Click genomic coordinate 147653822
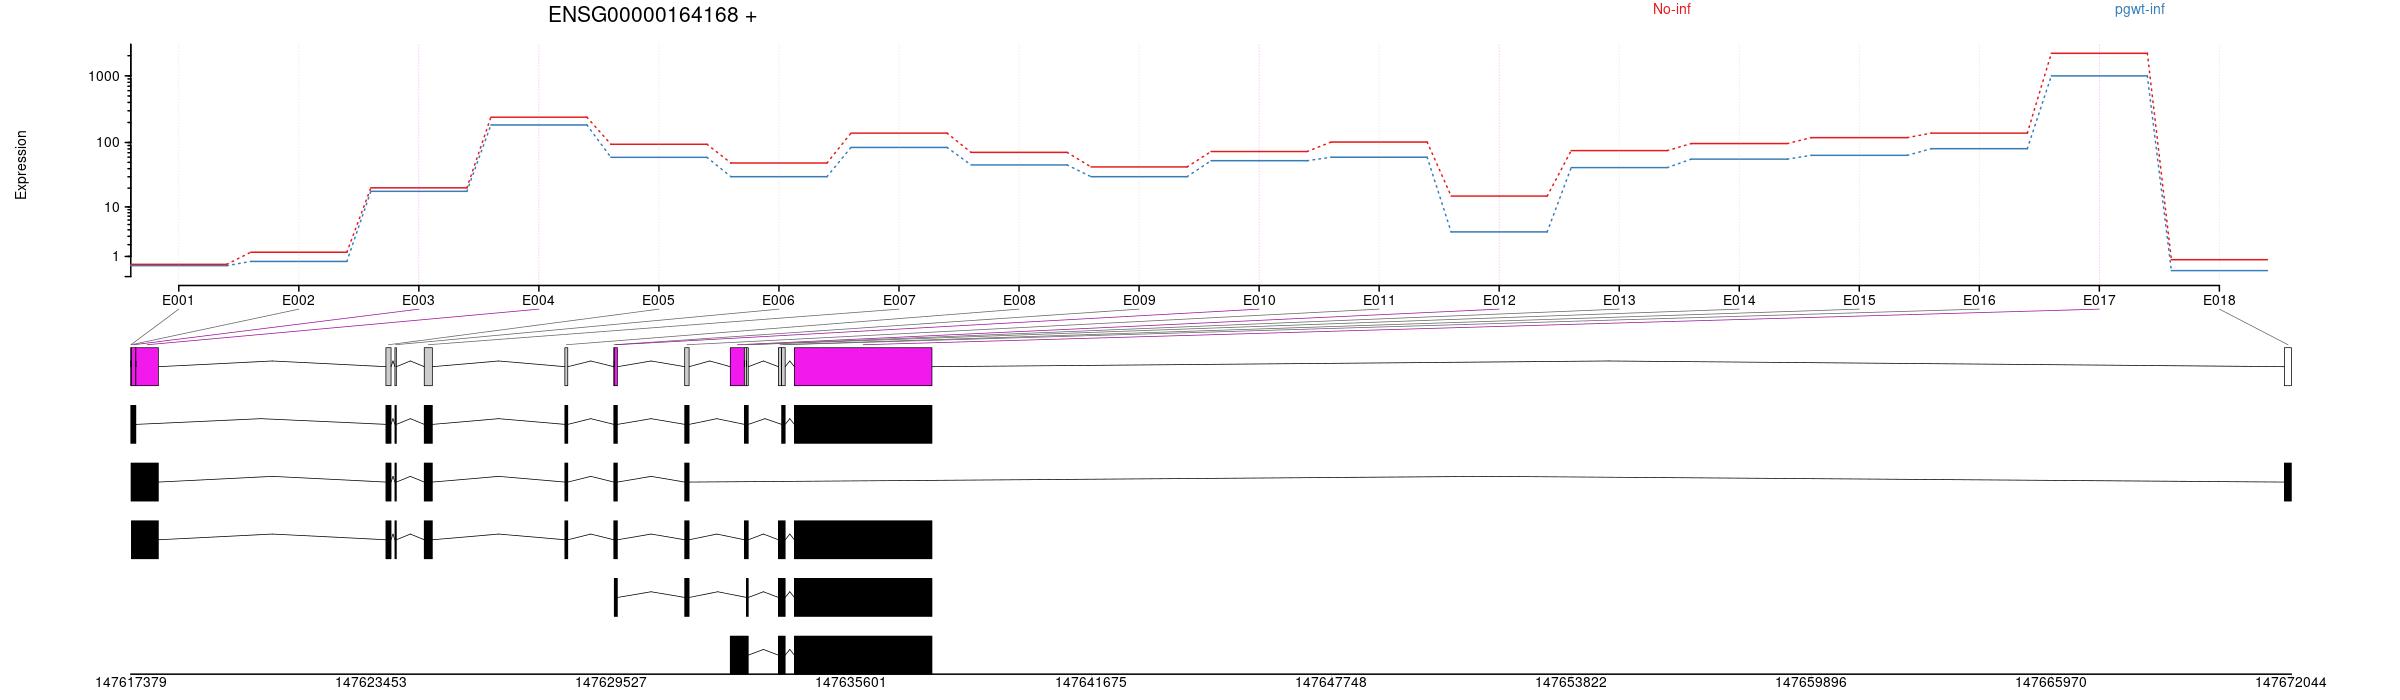Image resolution: width=2400 pixels, height=700 pixels. pyautogui.click(x=1571, y=683)
